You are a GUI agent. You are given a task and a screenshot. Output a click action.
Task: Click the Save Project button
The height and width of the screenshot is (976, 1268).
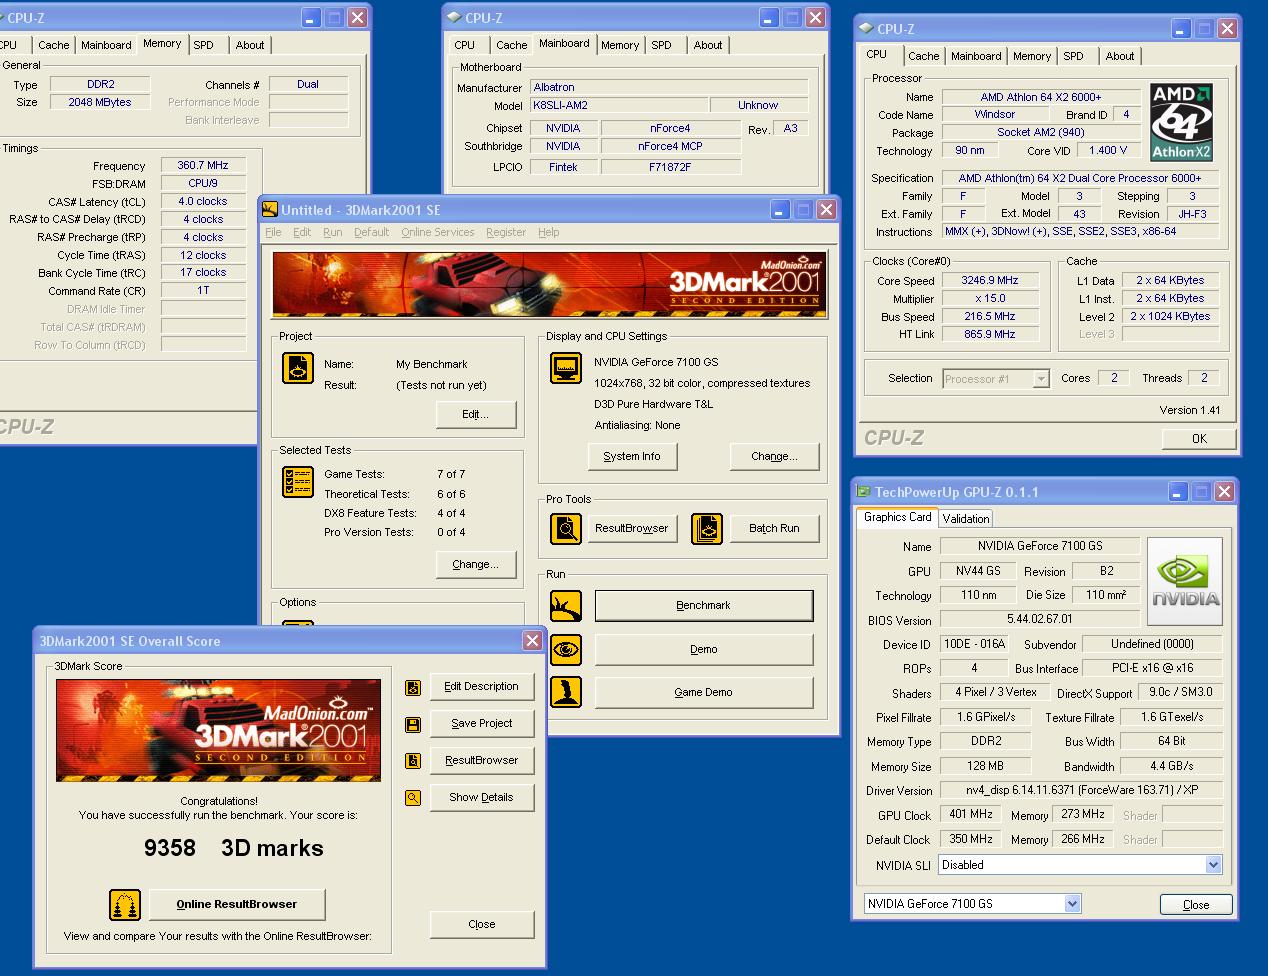click(482, 724)
